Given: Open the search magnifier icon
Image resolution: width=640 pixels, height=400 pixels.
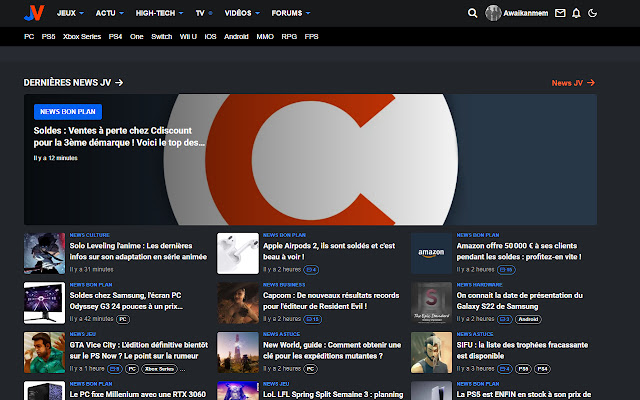Looking at the screenshot, I should [x=473, y=13].
